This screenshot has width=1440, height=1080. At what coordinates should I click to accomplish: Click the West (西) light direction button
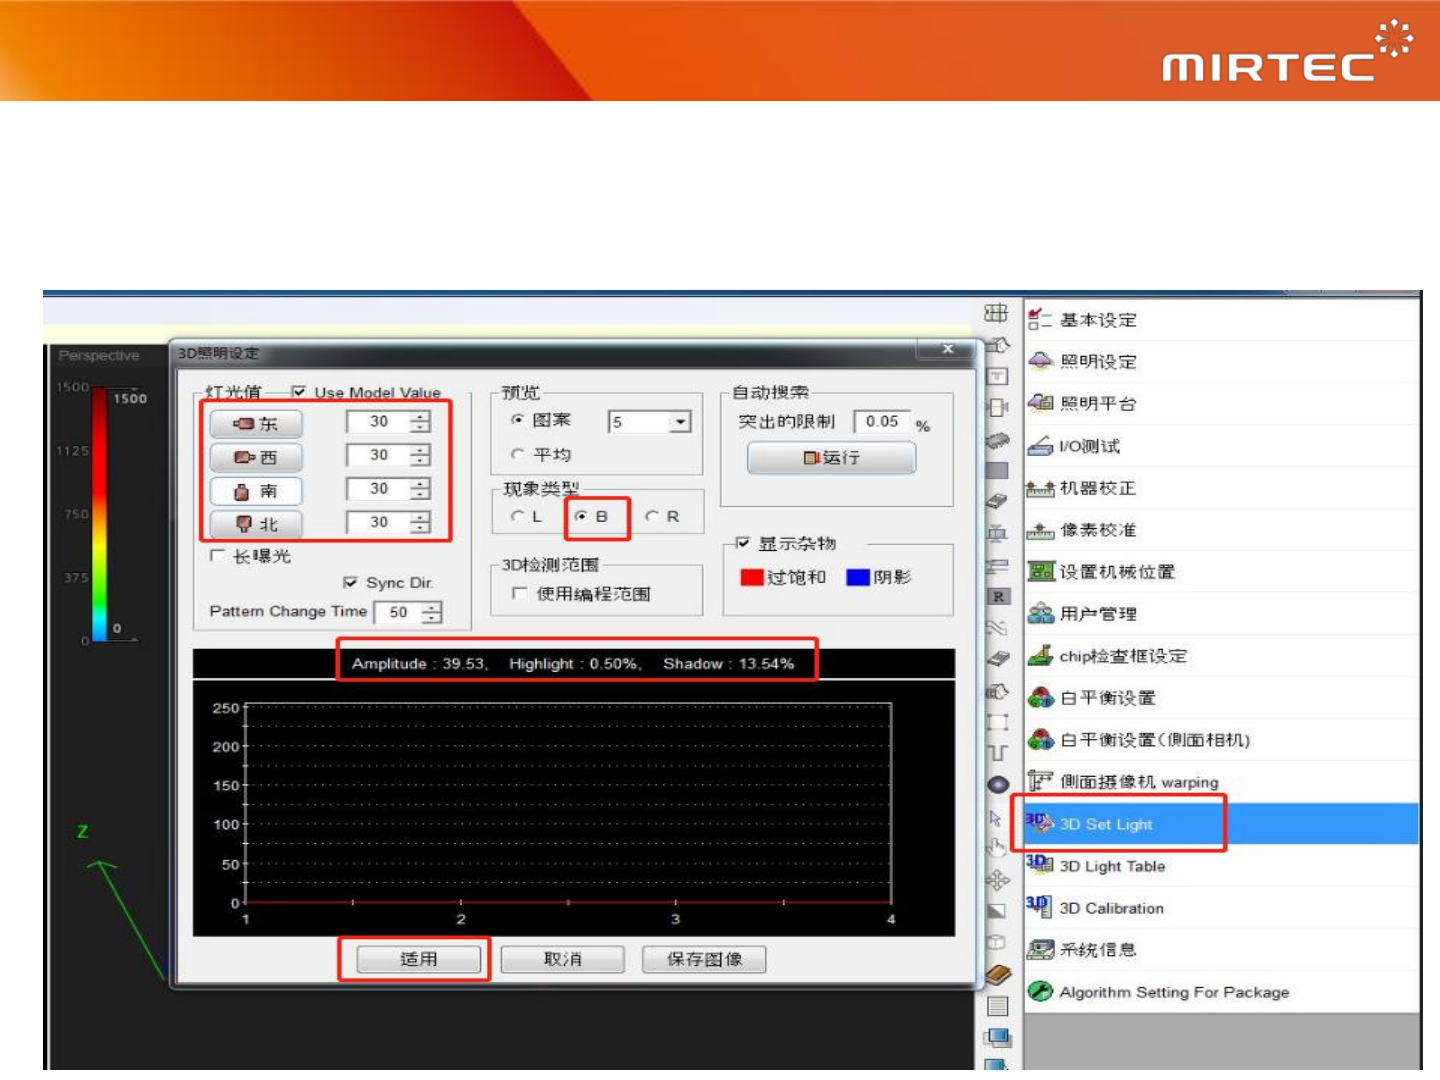(x=256, y=457)
